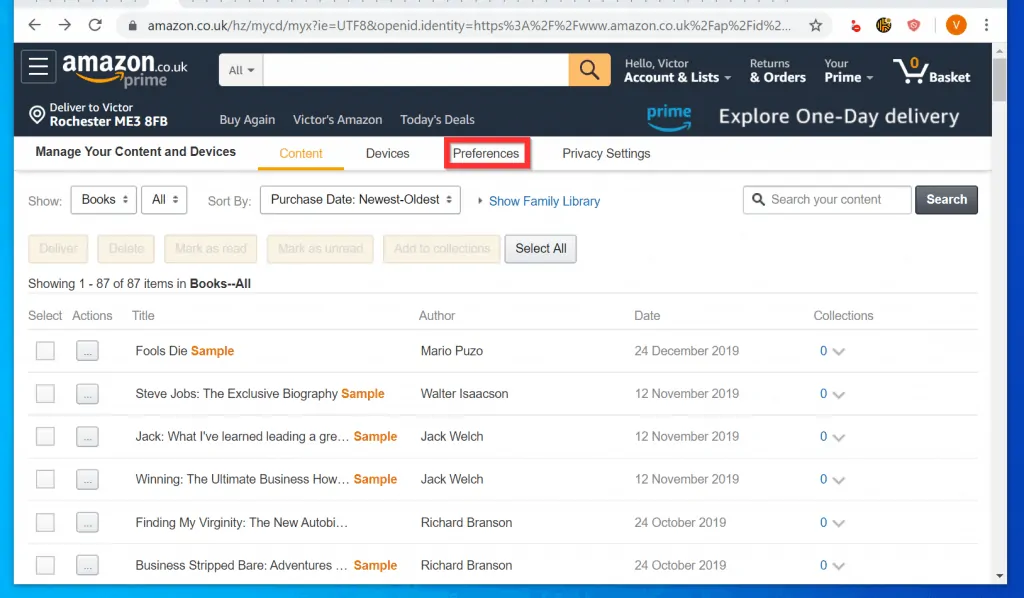Open the actions menu for Fools Die
1024x598 pixels.
pos(87,350)
